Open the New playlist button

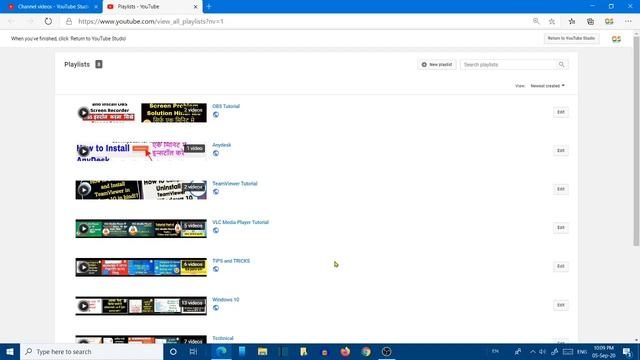coord(437,64)
